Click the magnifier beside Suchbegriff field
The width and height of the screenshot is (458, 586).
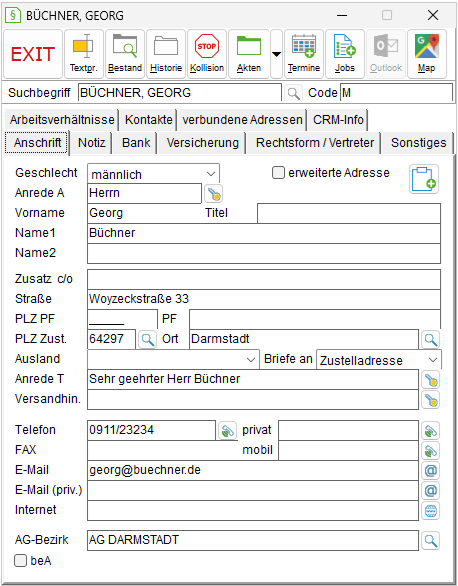tap(293, 93)
